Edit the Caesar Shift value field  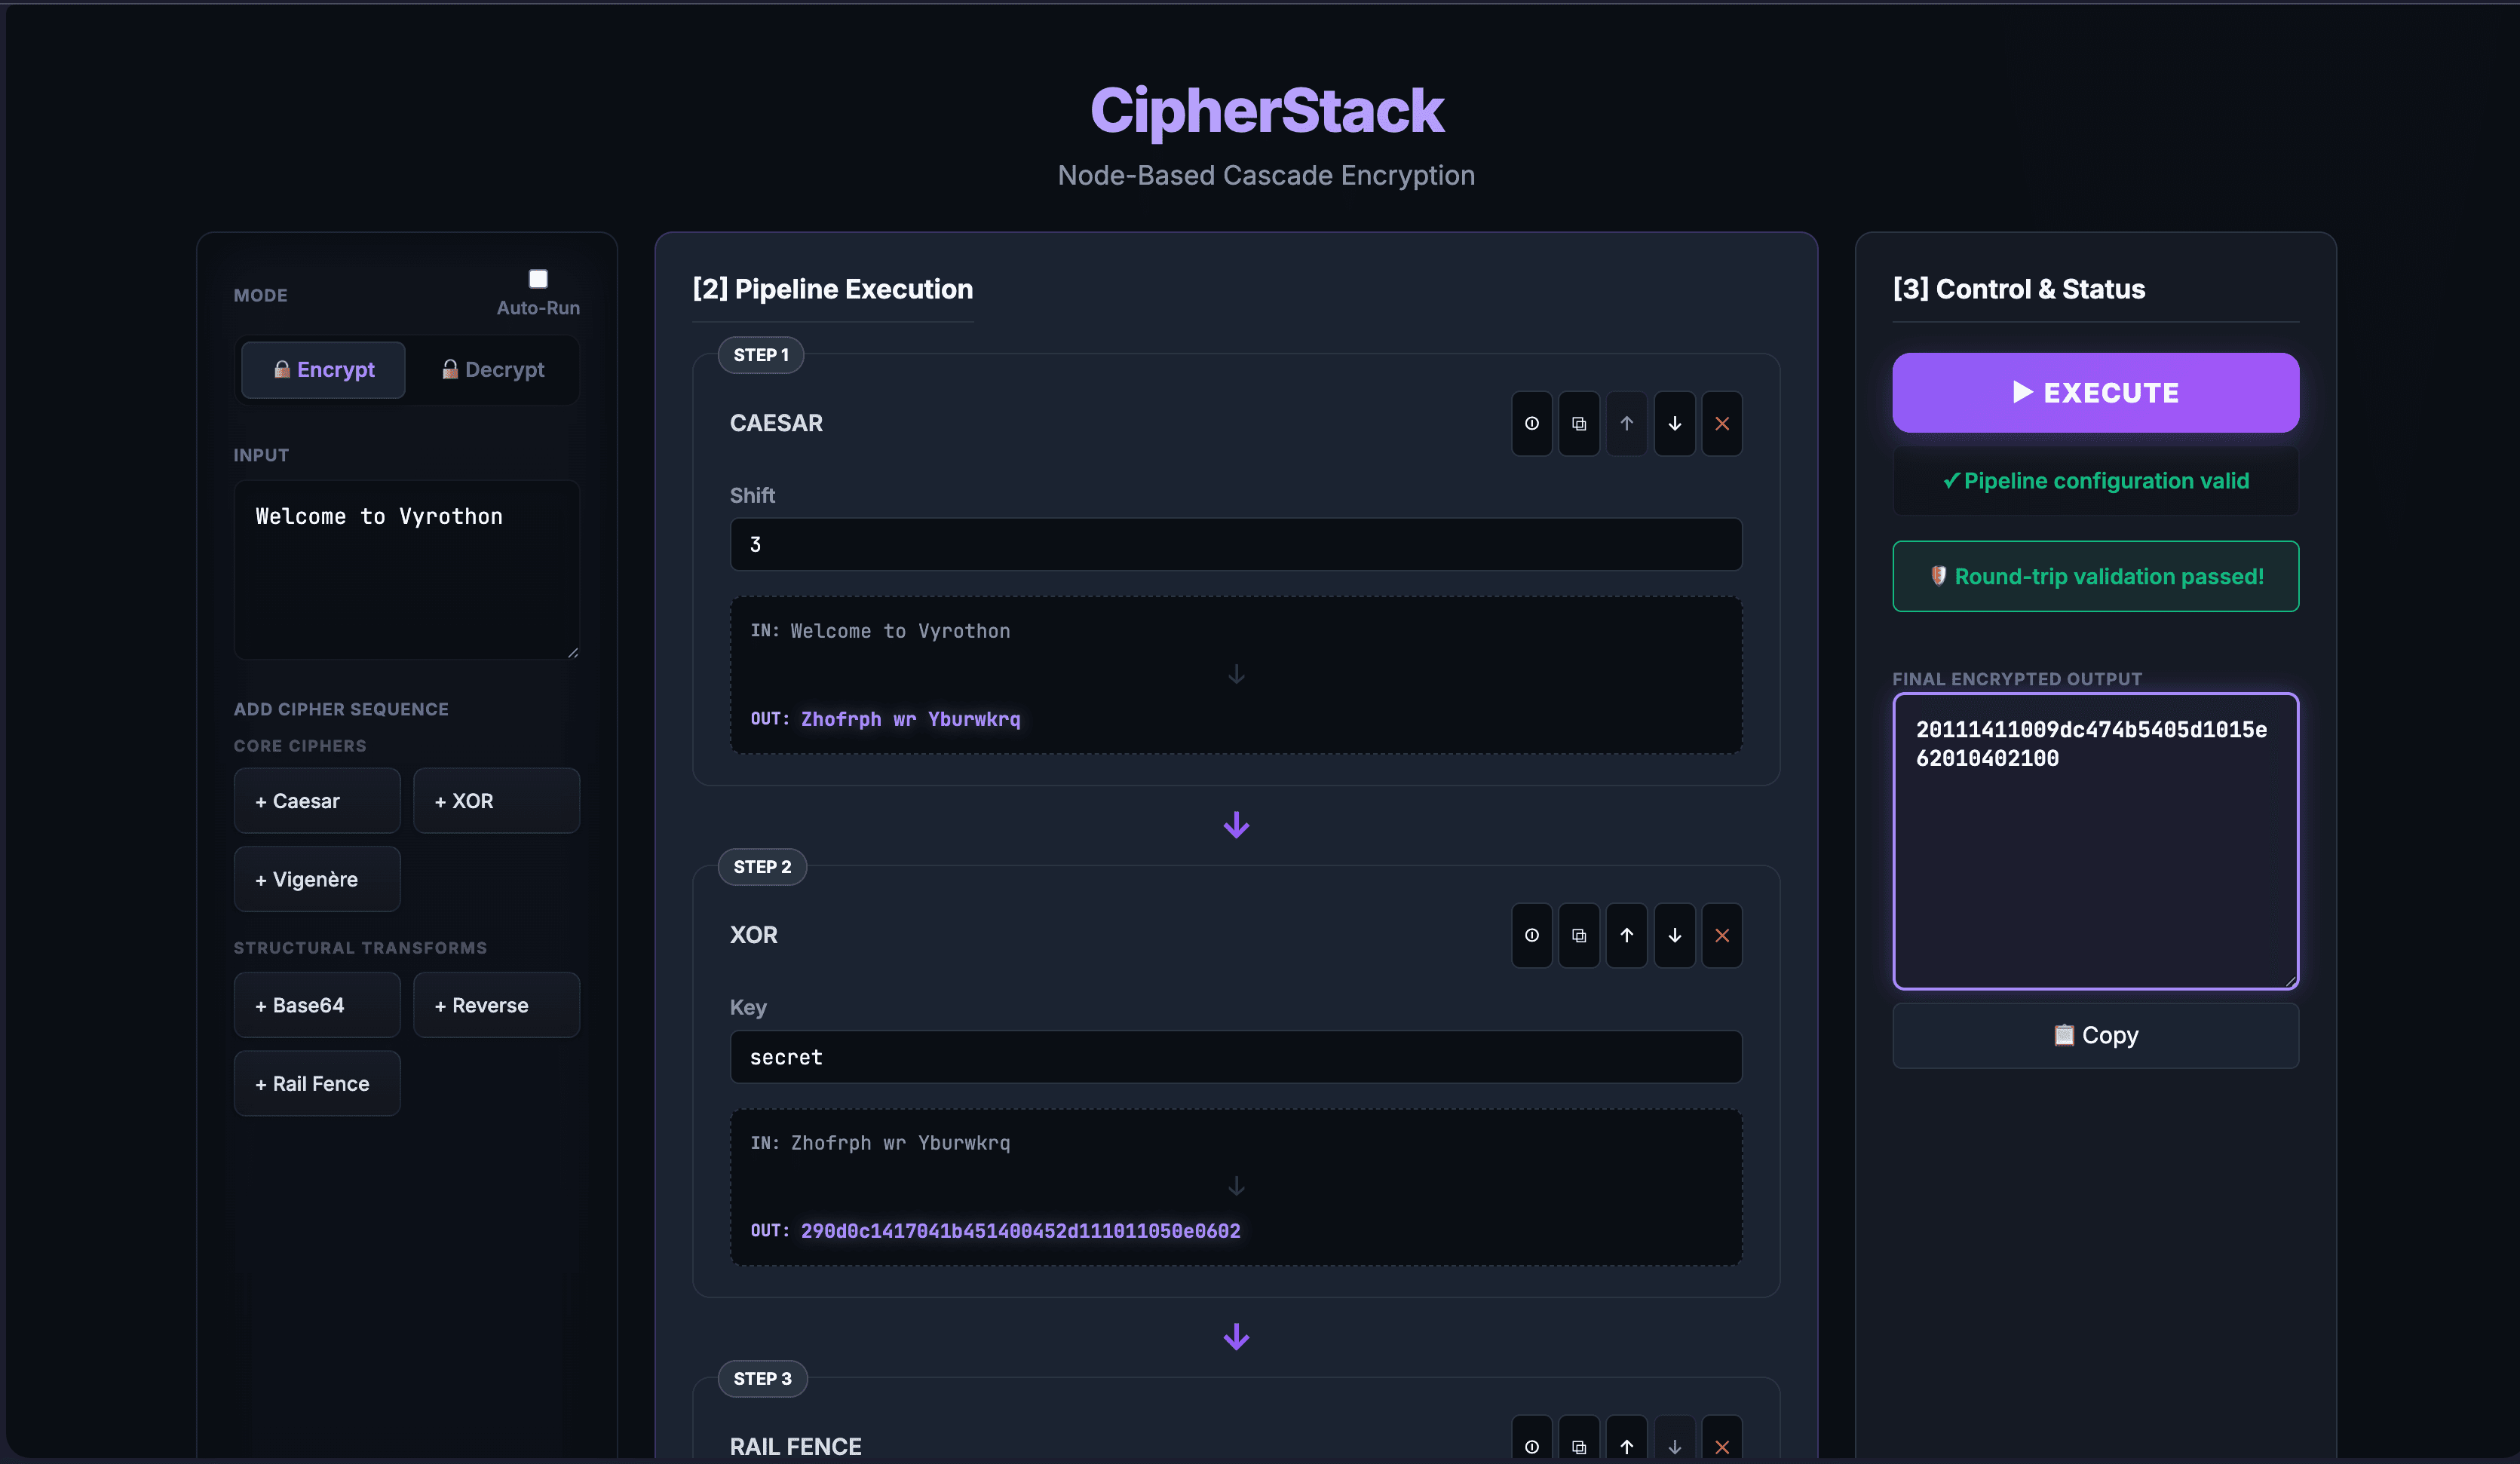click(x=1236, y=544)
